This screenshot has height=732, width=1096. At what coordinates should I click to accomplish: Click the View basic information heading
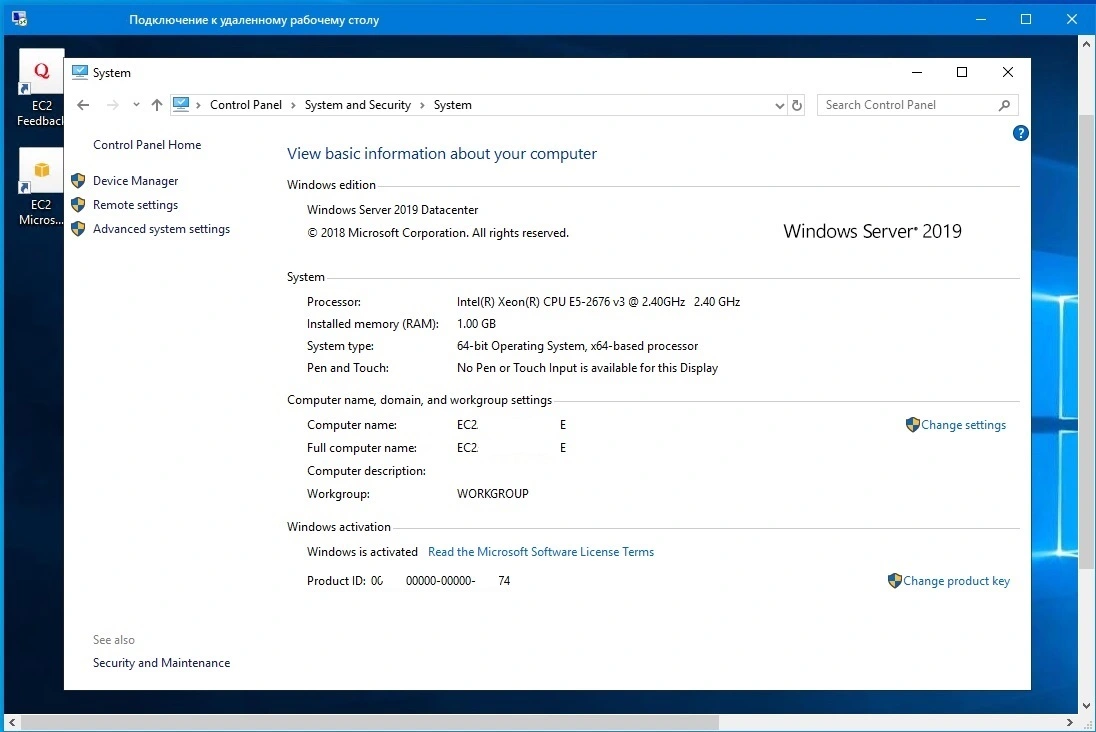(x=442, y=154)
